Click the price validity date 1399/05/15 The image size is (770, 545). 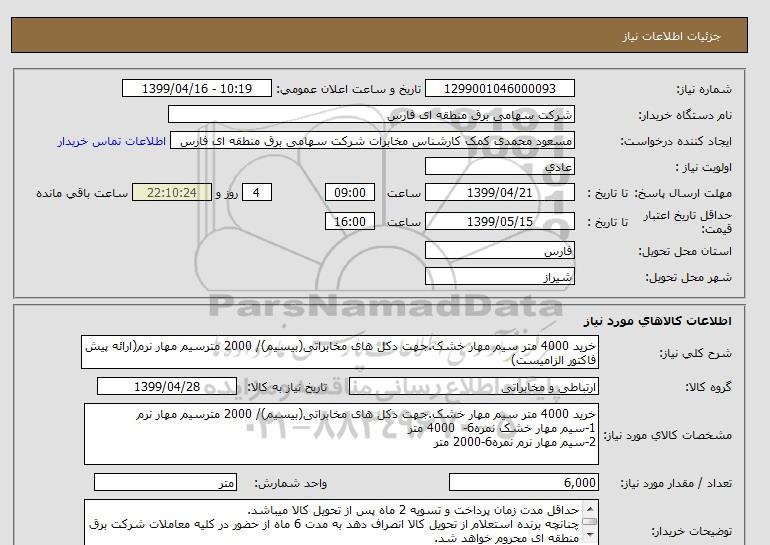pos(499,221)
